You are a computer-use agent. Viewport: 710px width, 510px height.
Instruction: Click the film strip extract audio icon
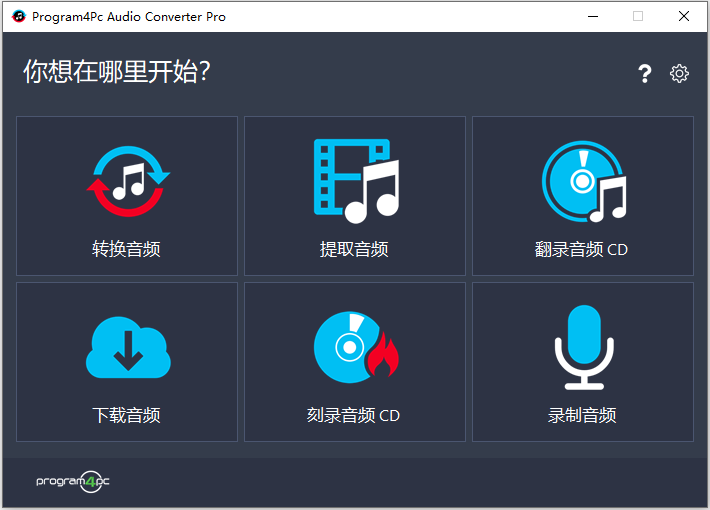click(x=355, y=181)
